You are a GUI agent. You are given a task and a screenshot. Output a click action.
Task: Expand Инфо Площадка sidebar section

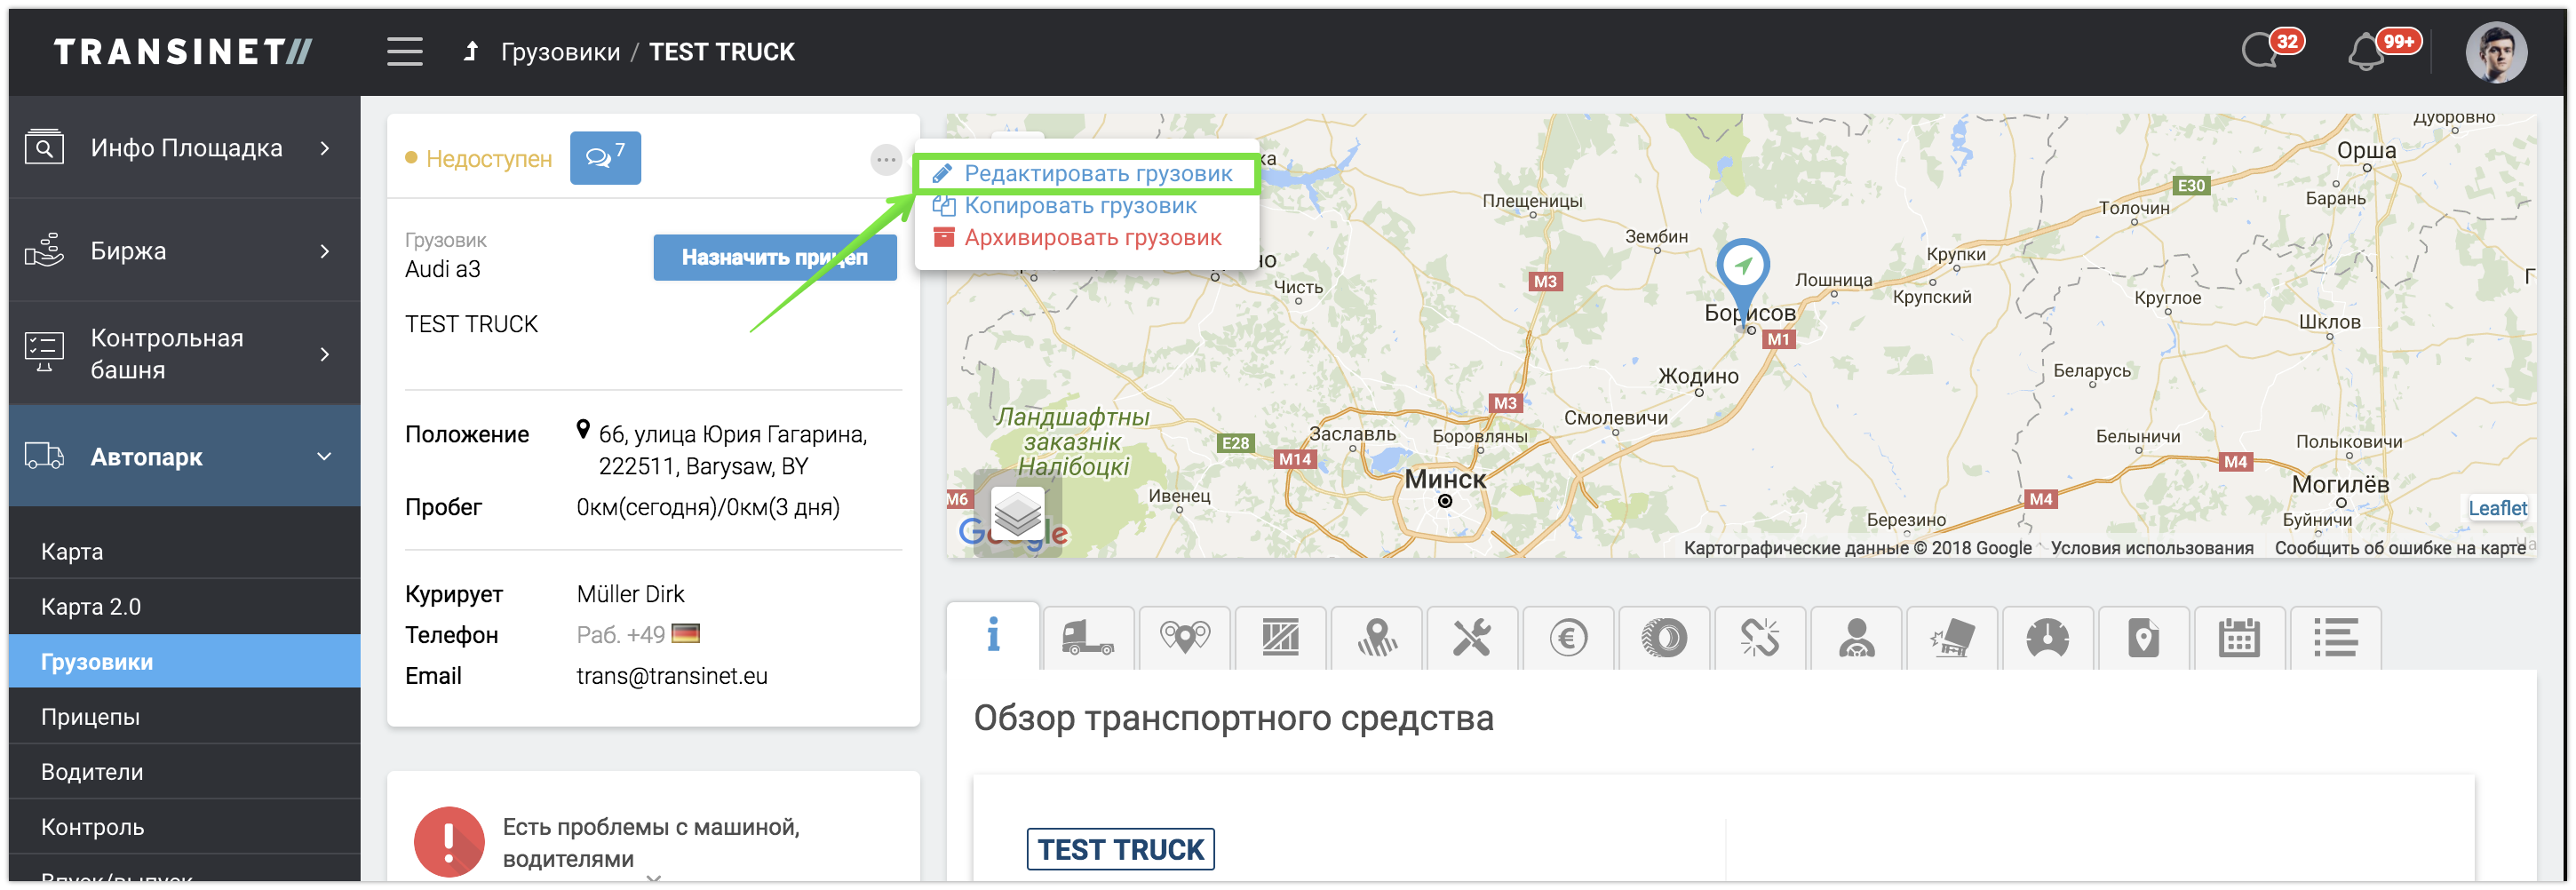click(185, 148)
